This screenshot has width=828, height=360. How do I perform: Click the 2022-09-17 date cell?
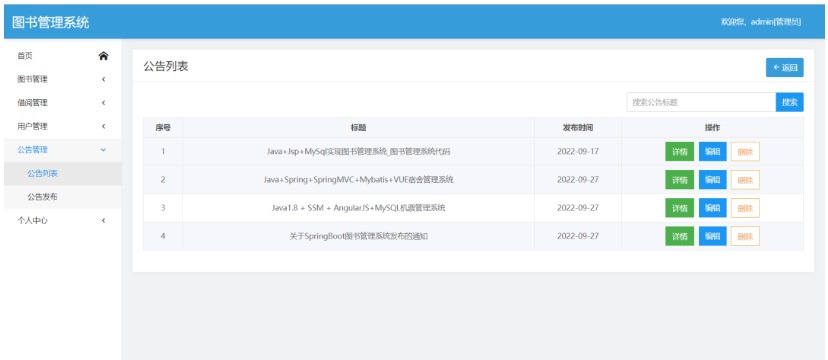pos(578,151)
